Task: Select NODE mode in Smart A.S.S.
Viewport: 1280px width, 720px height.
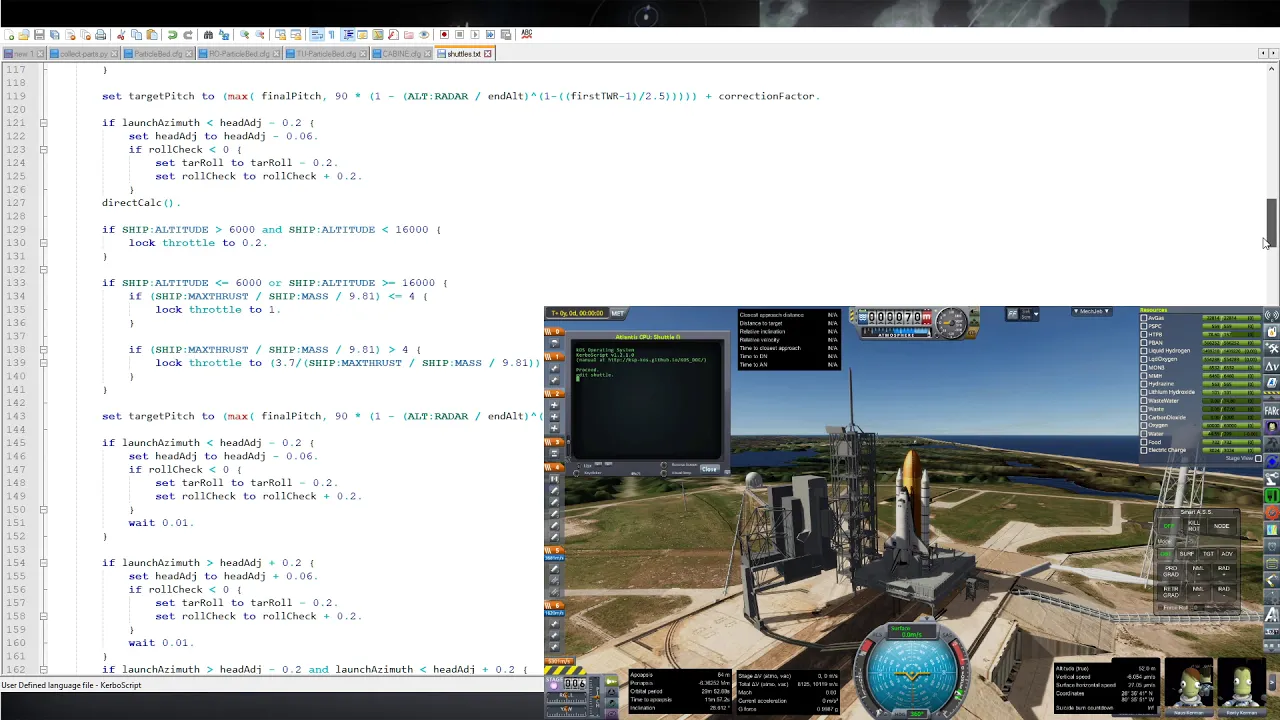Action: click(x=1221, y=526)
